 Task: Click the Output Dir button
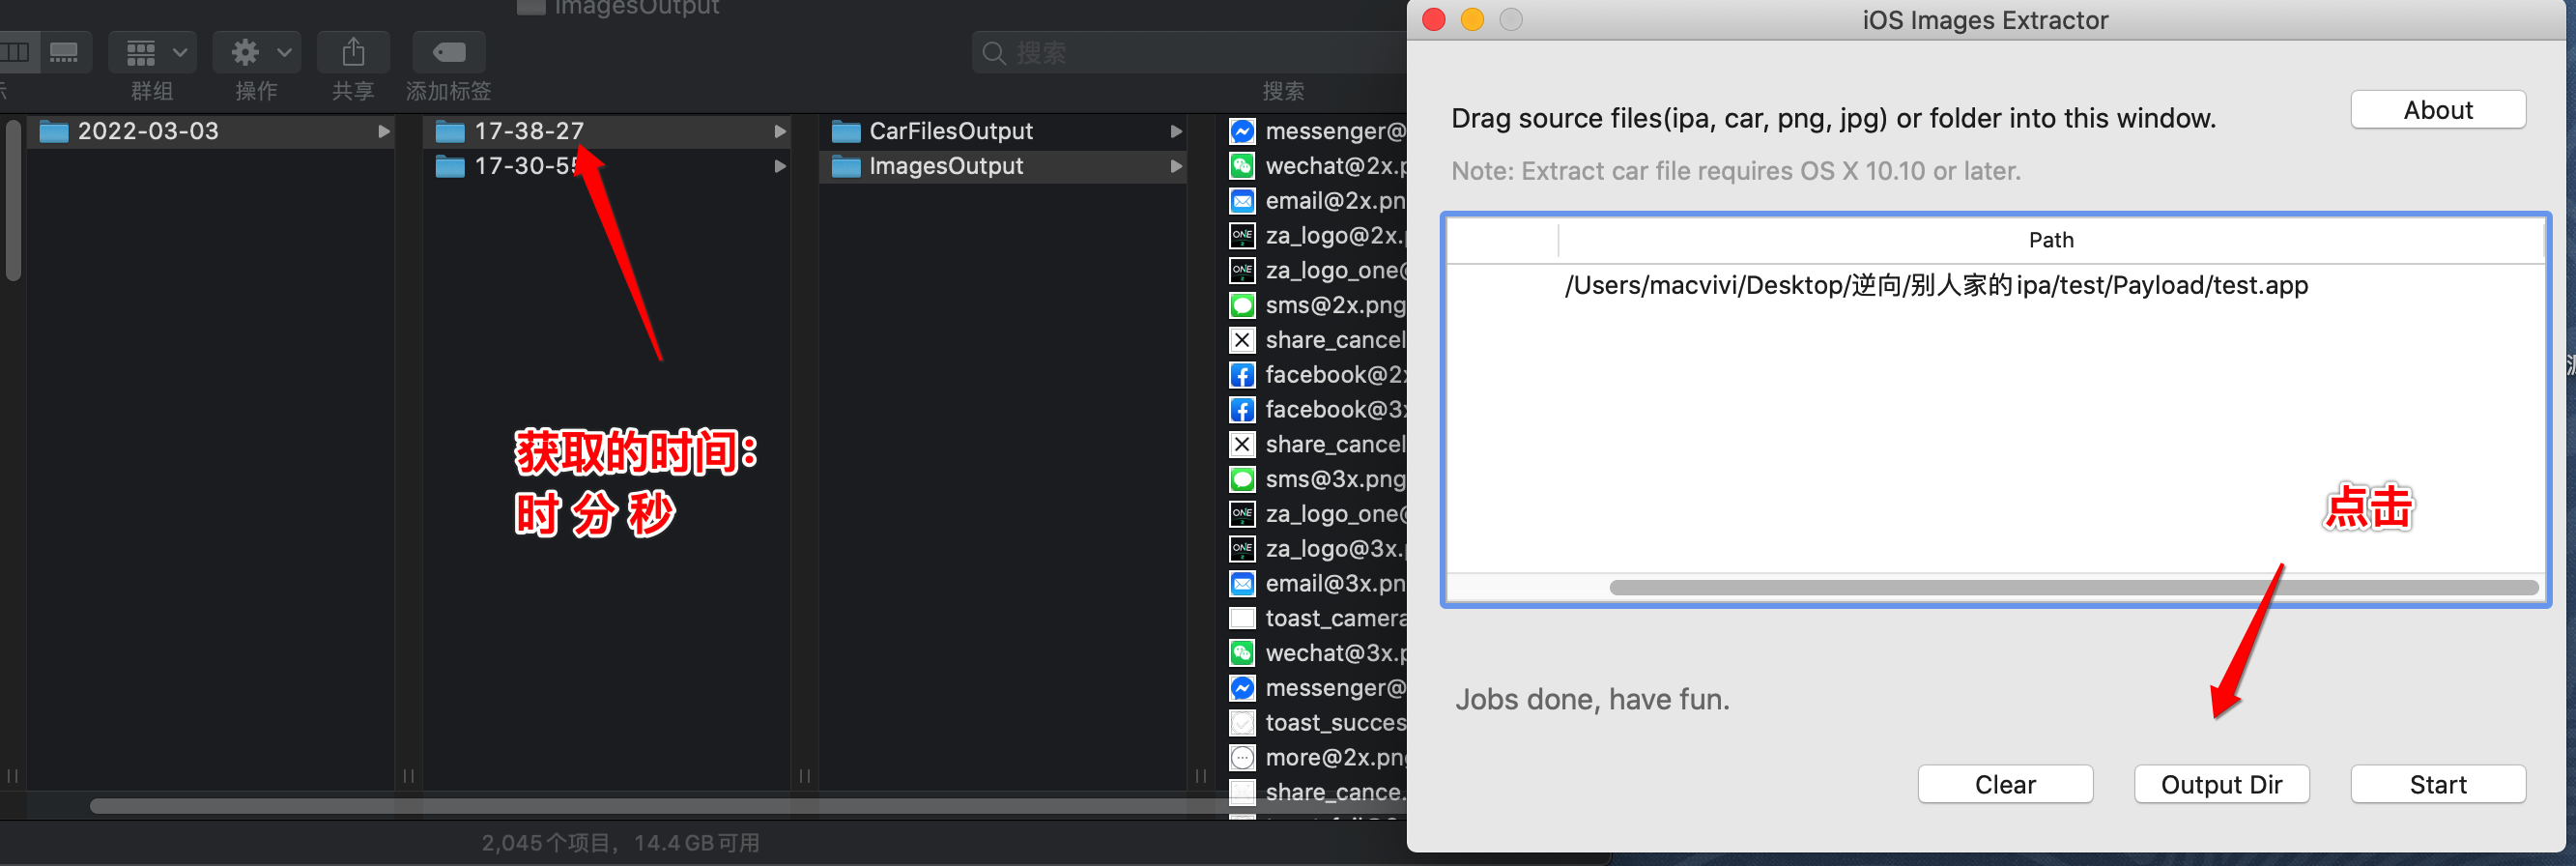pyautogui.click(x=2221, y=785)
